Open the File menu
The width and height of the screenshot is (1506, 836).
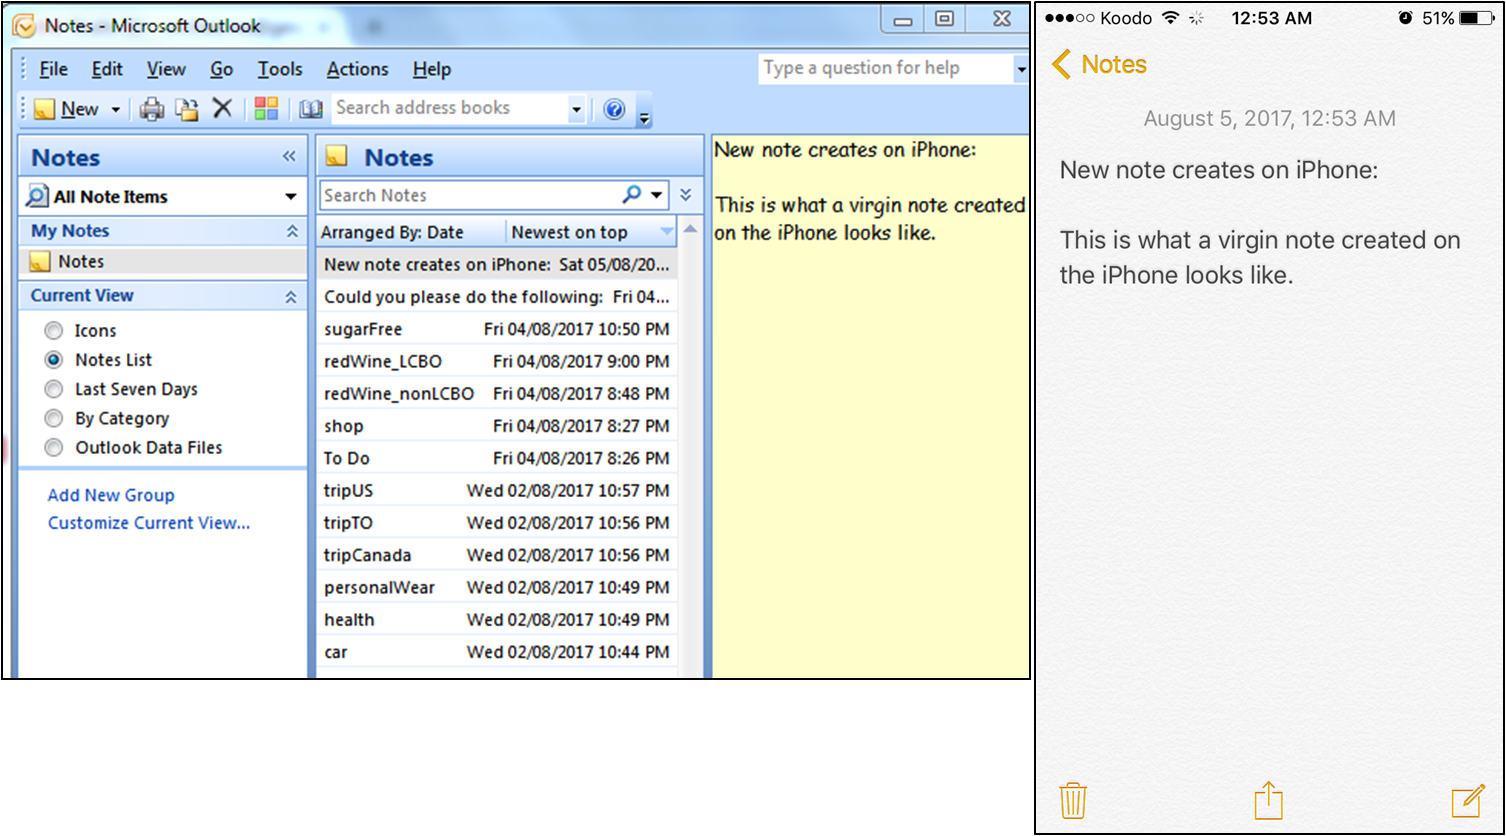[x=53, y=69]
